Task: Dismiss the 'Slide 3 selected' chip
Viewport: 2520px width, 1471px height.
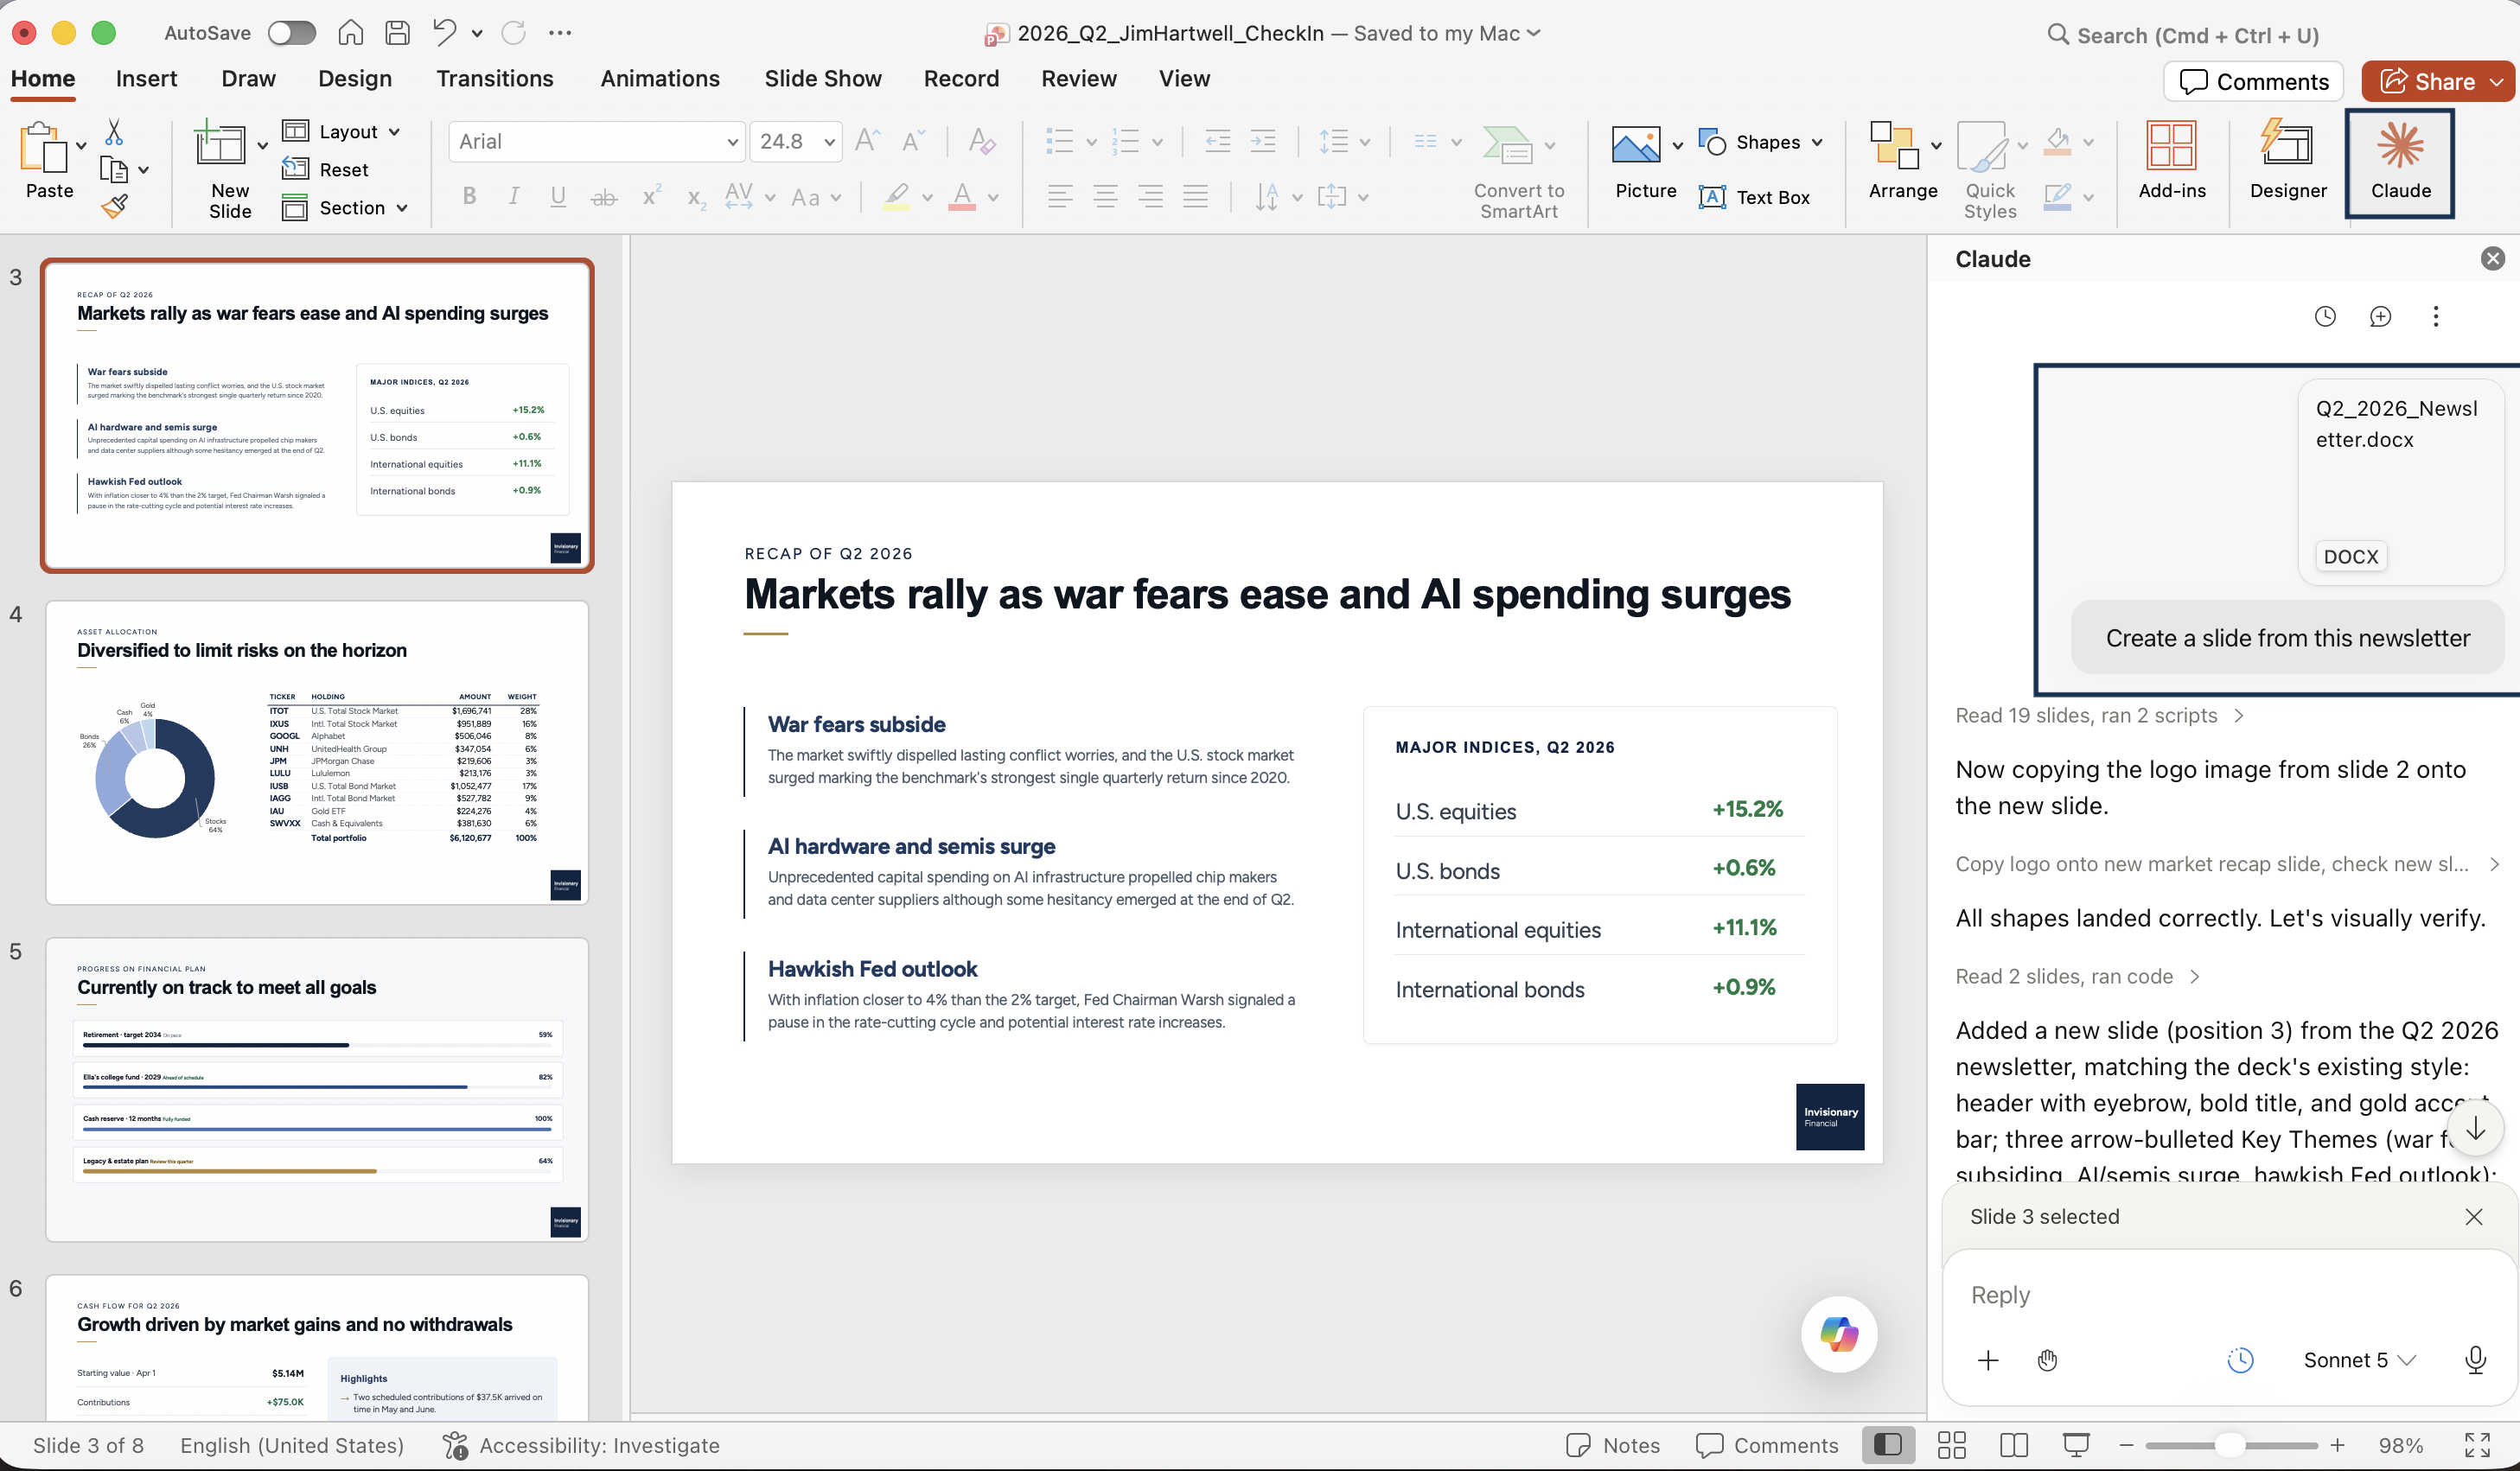Action: coord(2474,1217)
